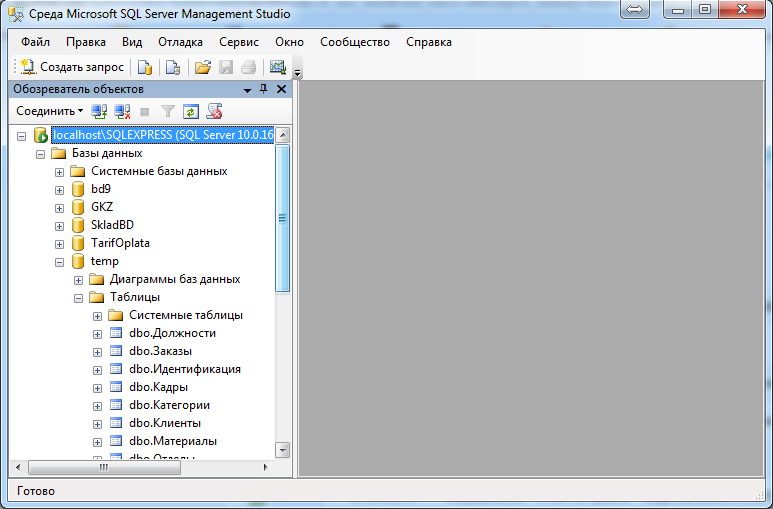Image resolution: width=773 pixels, height=509 pixels.
Task: Select the localhost\SQLEXPRESS server row
Action: point(163,135)
